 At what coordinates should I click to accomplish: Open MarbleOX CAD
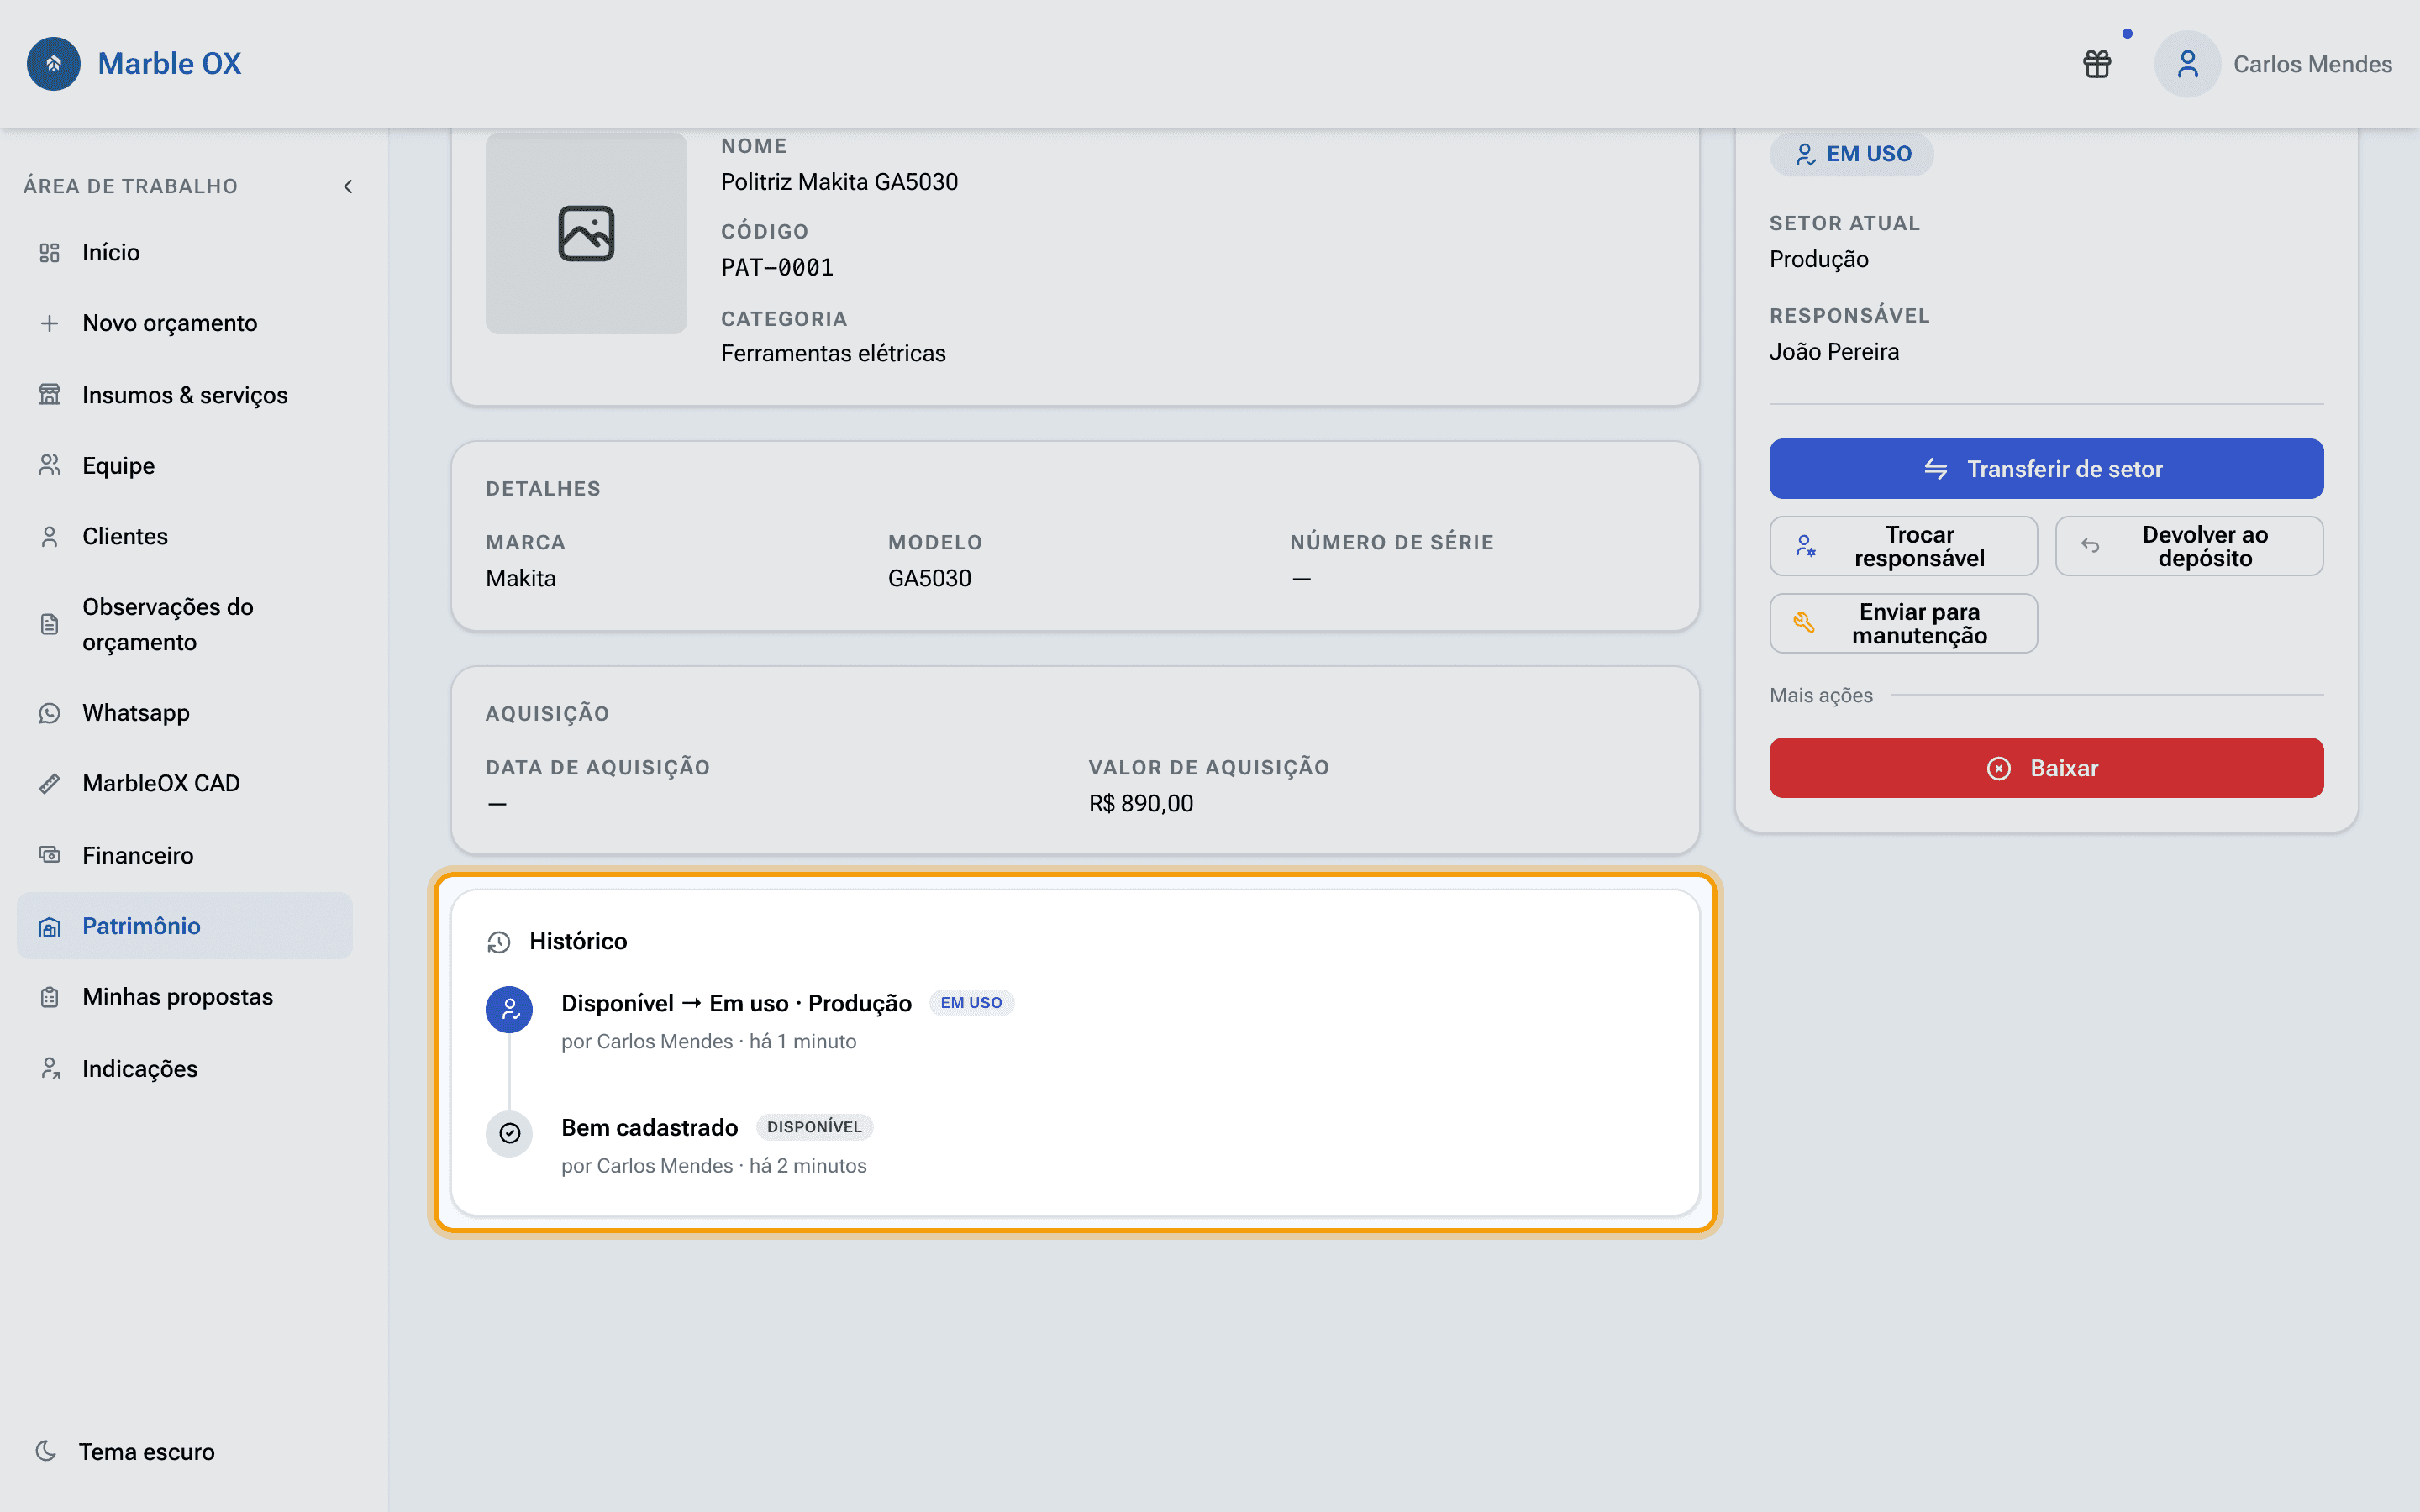tap(185, 783)
